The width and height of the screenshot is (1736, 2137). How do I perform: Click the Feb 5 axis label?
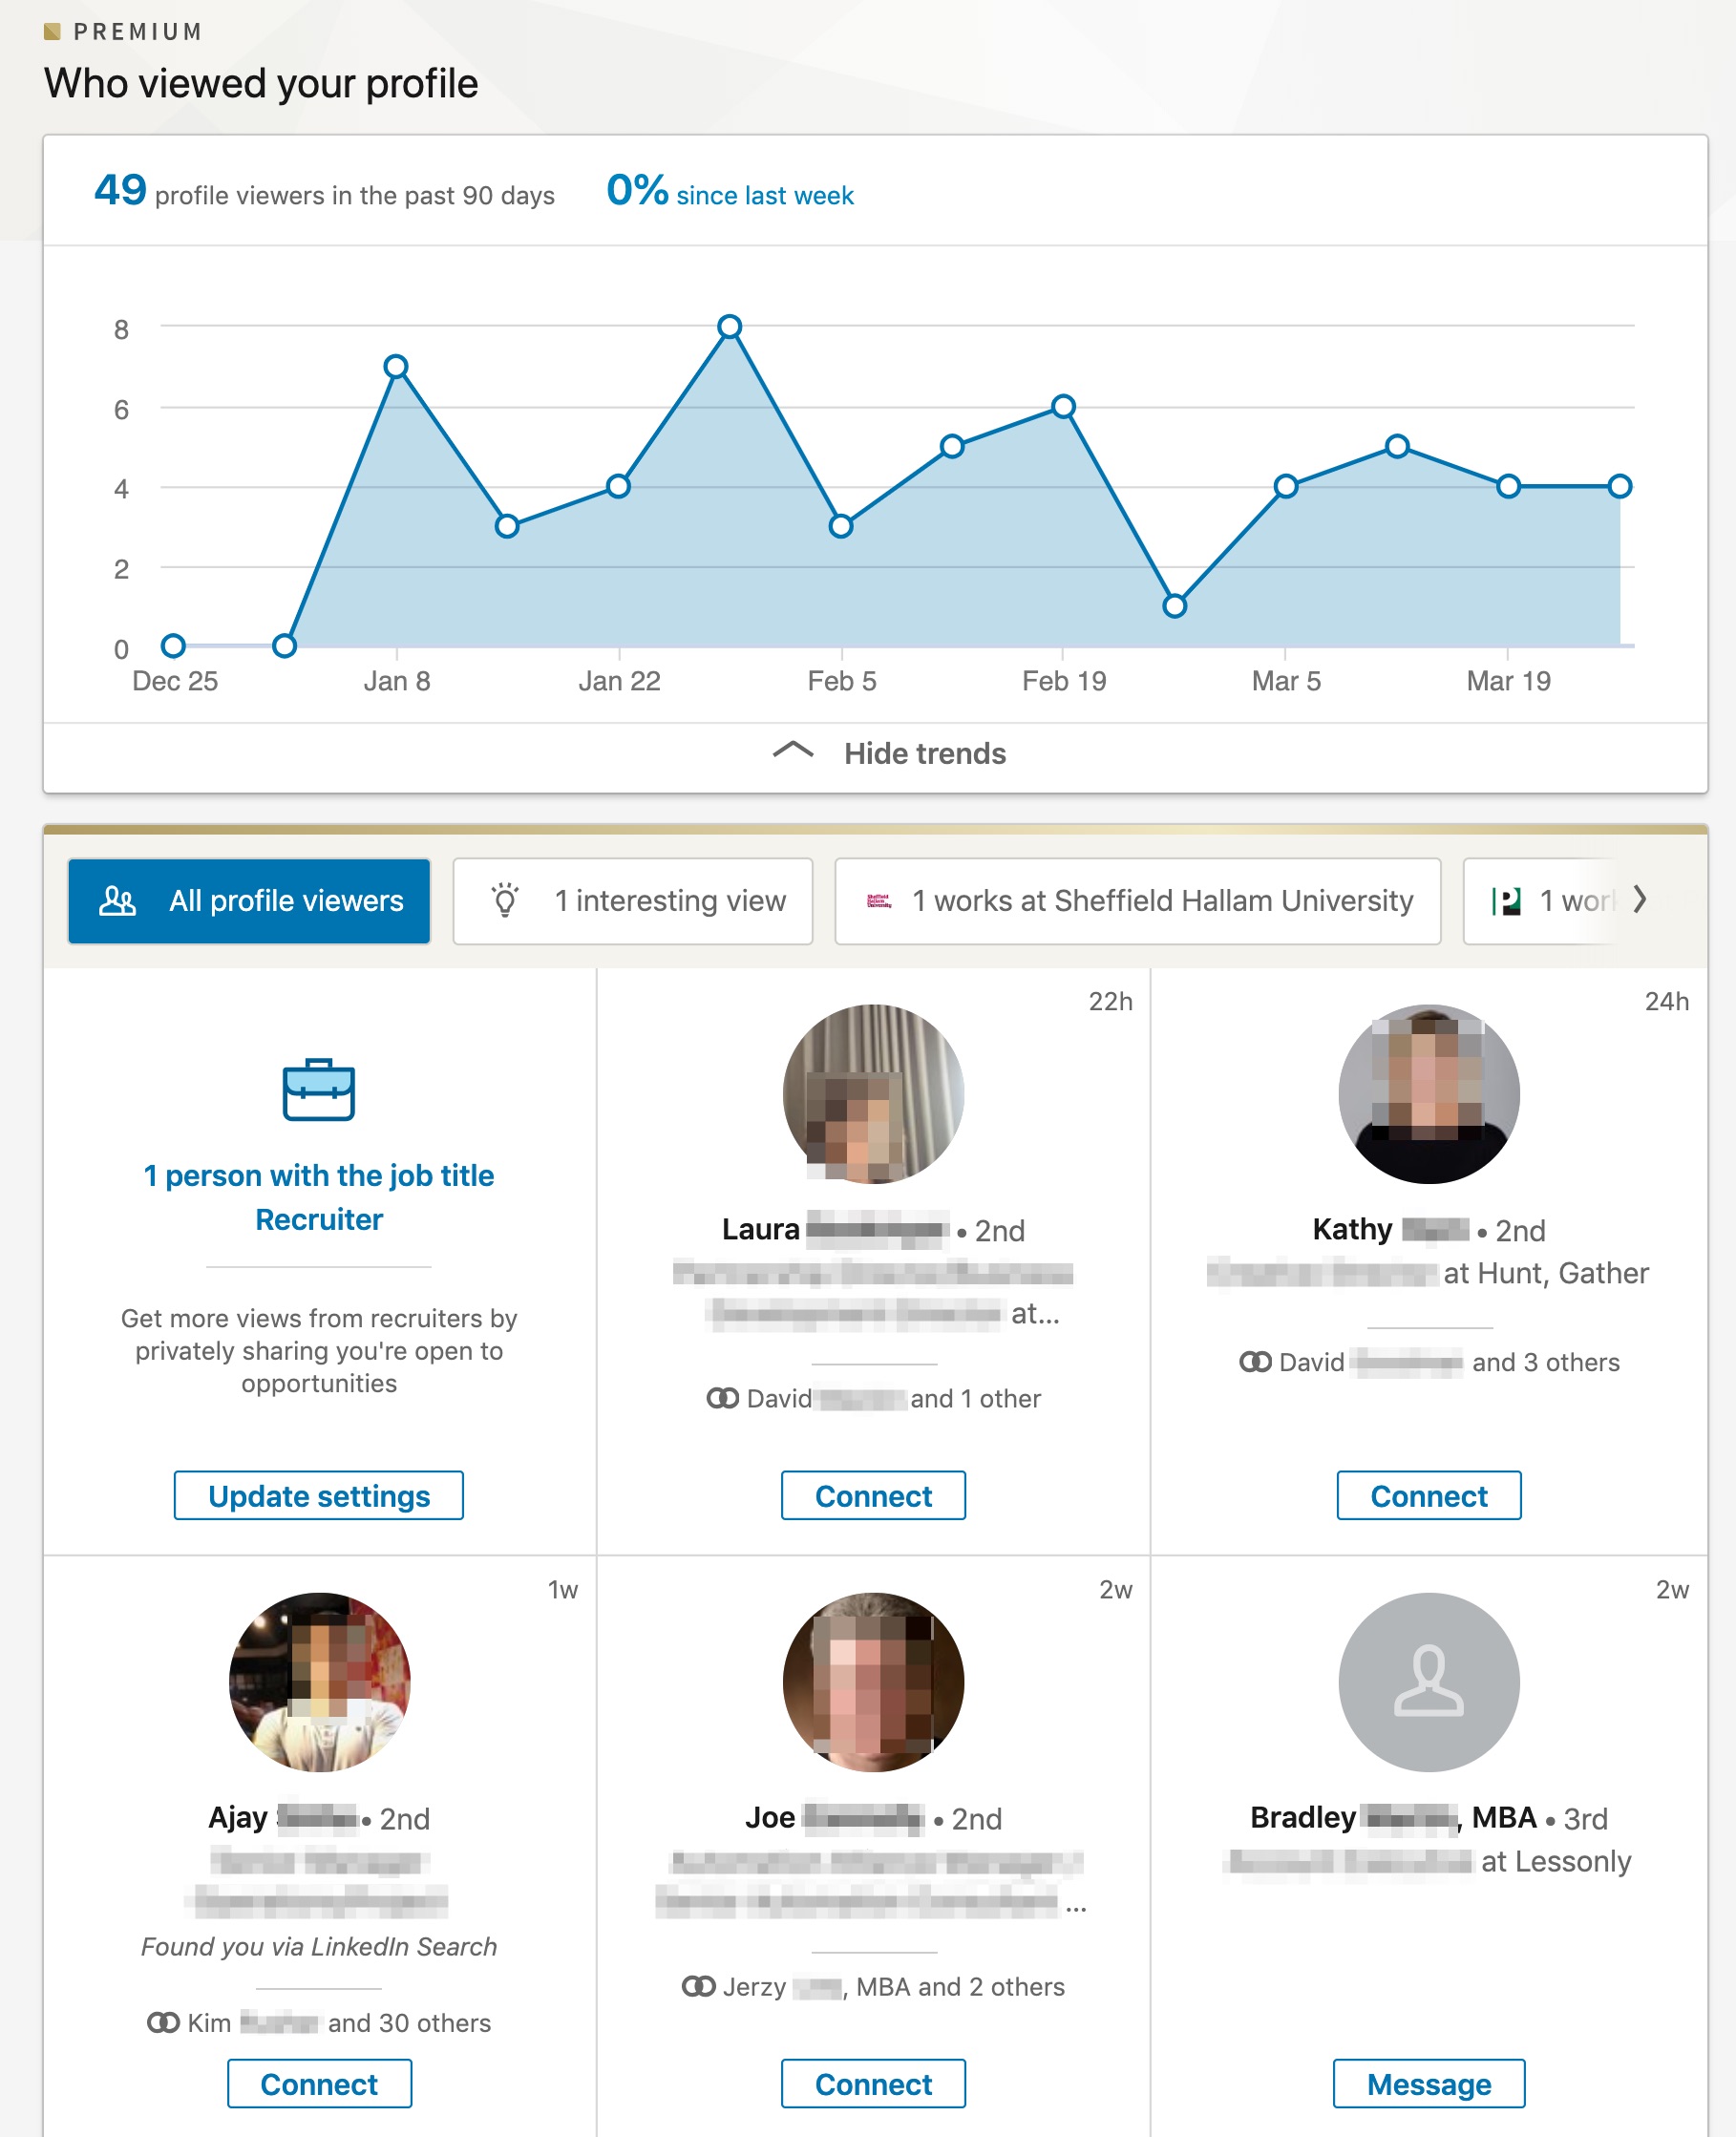click(x=842, y=681)
